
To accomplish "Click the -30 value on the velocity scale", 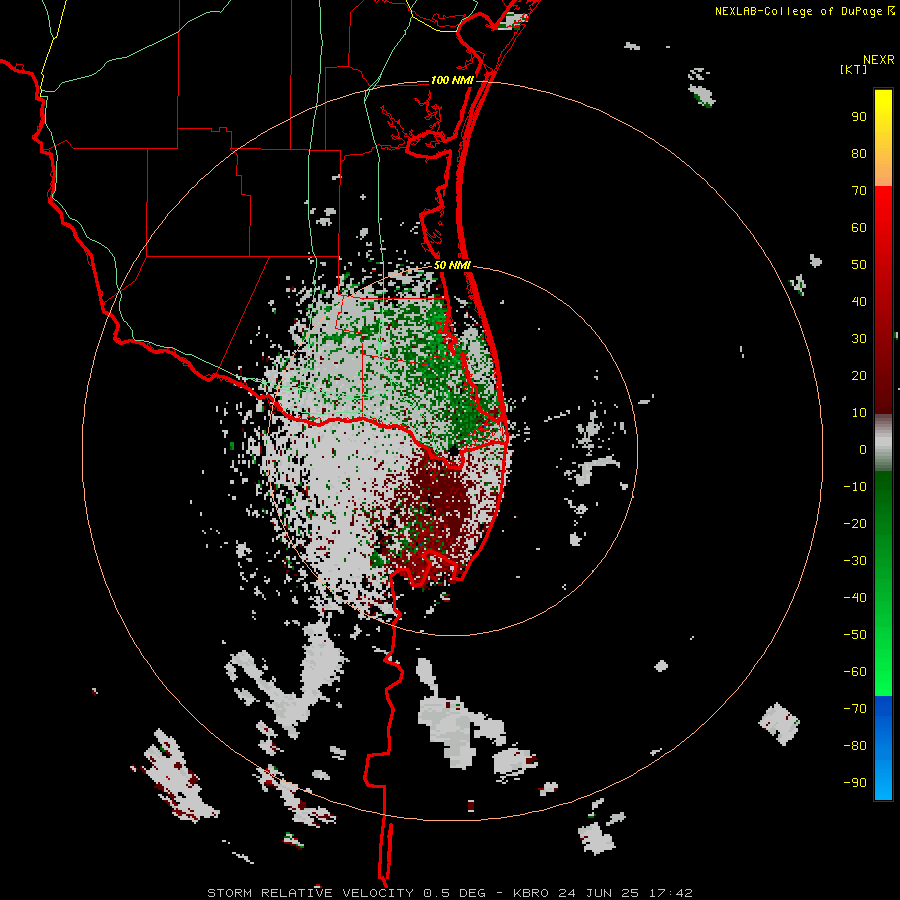I will [x=855, y=561].
